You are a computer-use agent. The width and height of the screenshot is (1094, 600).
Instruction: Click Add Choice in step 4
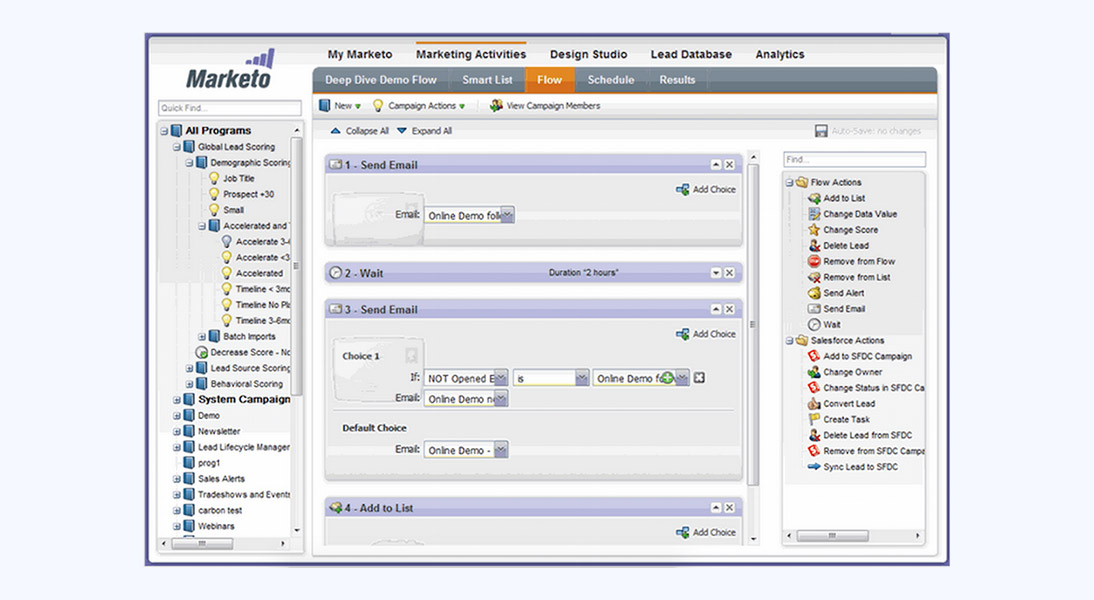[706, 532]
